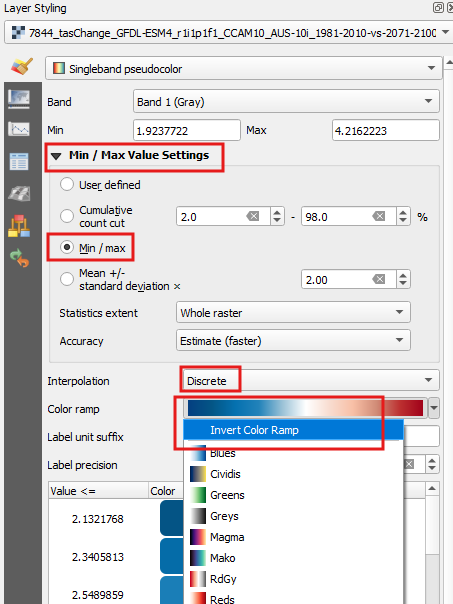Pick the Mako color ramp
This screenshot has height=604, width=453.
[x=293, y=558]
